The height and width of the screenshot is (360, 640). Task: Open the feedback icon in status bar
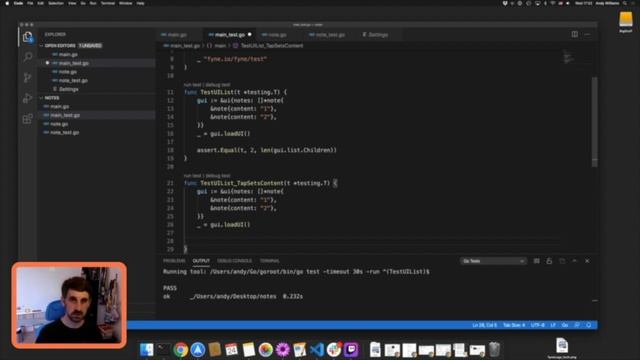(x=577, y=325)
